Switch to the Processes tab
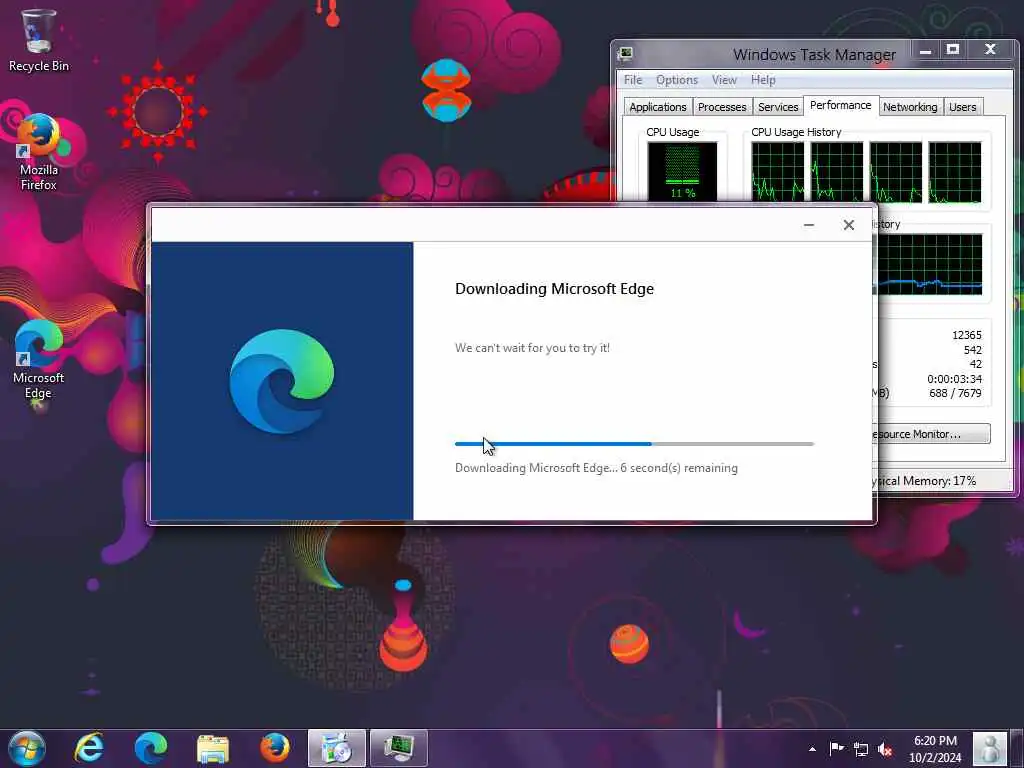Viewport: 1024px width, 768px height. click(722, 107)
